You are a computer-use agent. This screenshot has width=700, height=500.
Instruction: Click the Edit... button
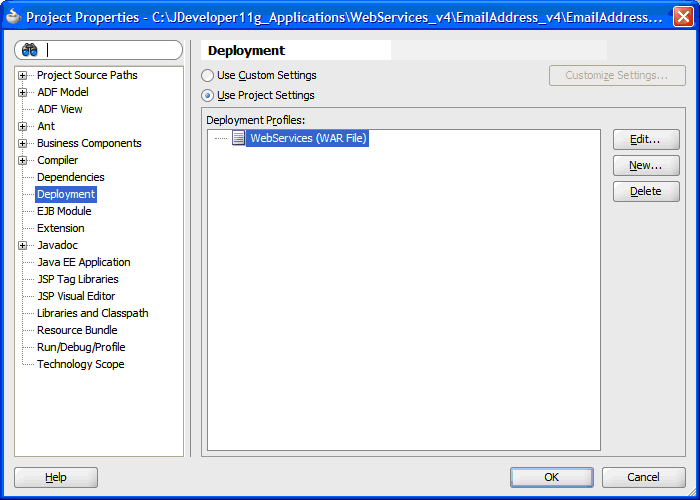click(646, 140)
